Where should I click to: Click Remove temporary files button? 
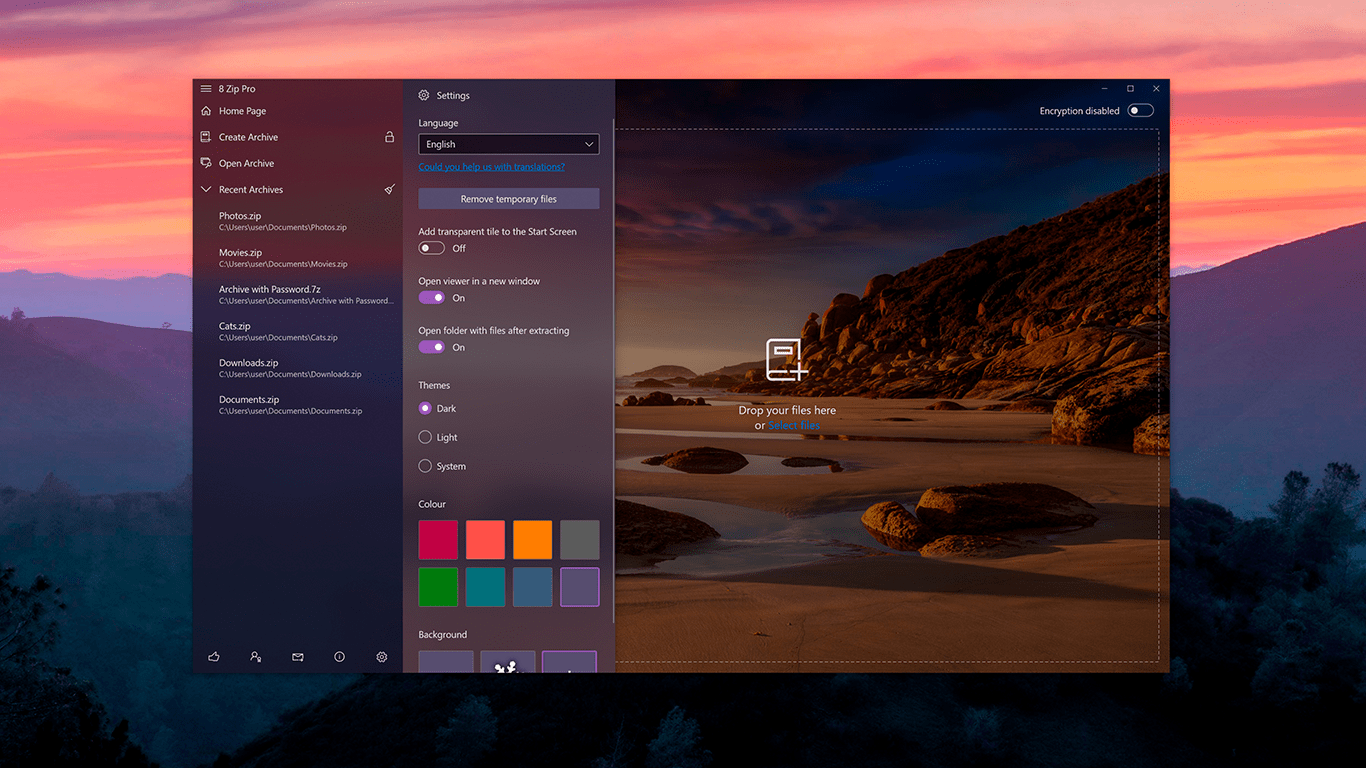pyautogui.click(x=509, y=199)
